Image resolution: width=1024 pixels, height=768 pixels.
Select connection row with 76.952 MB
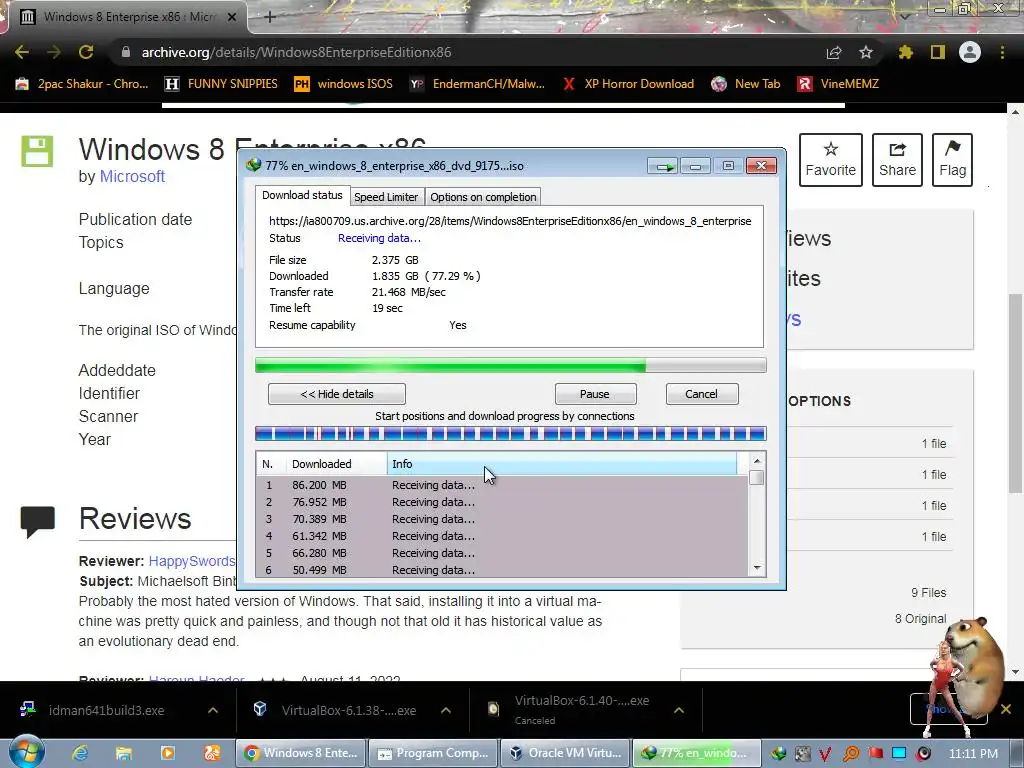coord(502,502)
